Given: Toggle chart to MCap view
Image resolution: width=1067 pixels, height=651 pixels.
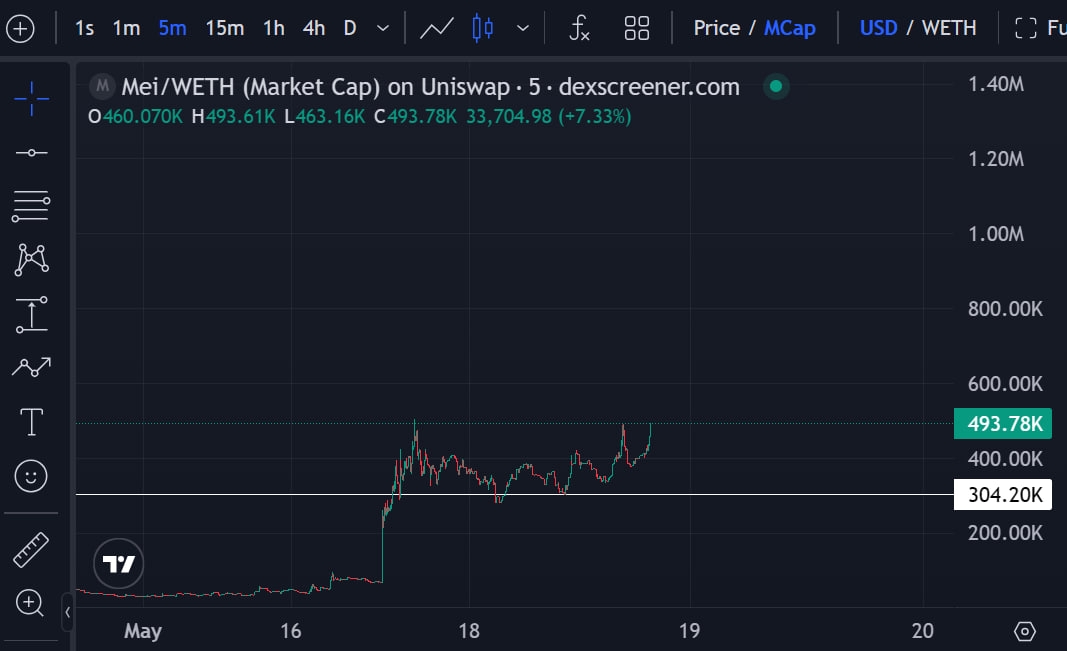Looking at the screenshot, I should (x=789, y=29).
